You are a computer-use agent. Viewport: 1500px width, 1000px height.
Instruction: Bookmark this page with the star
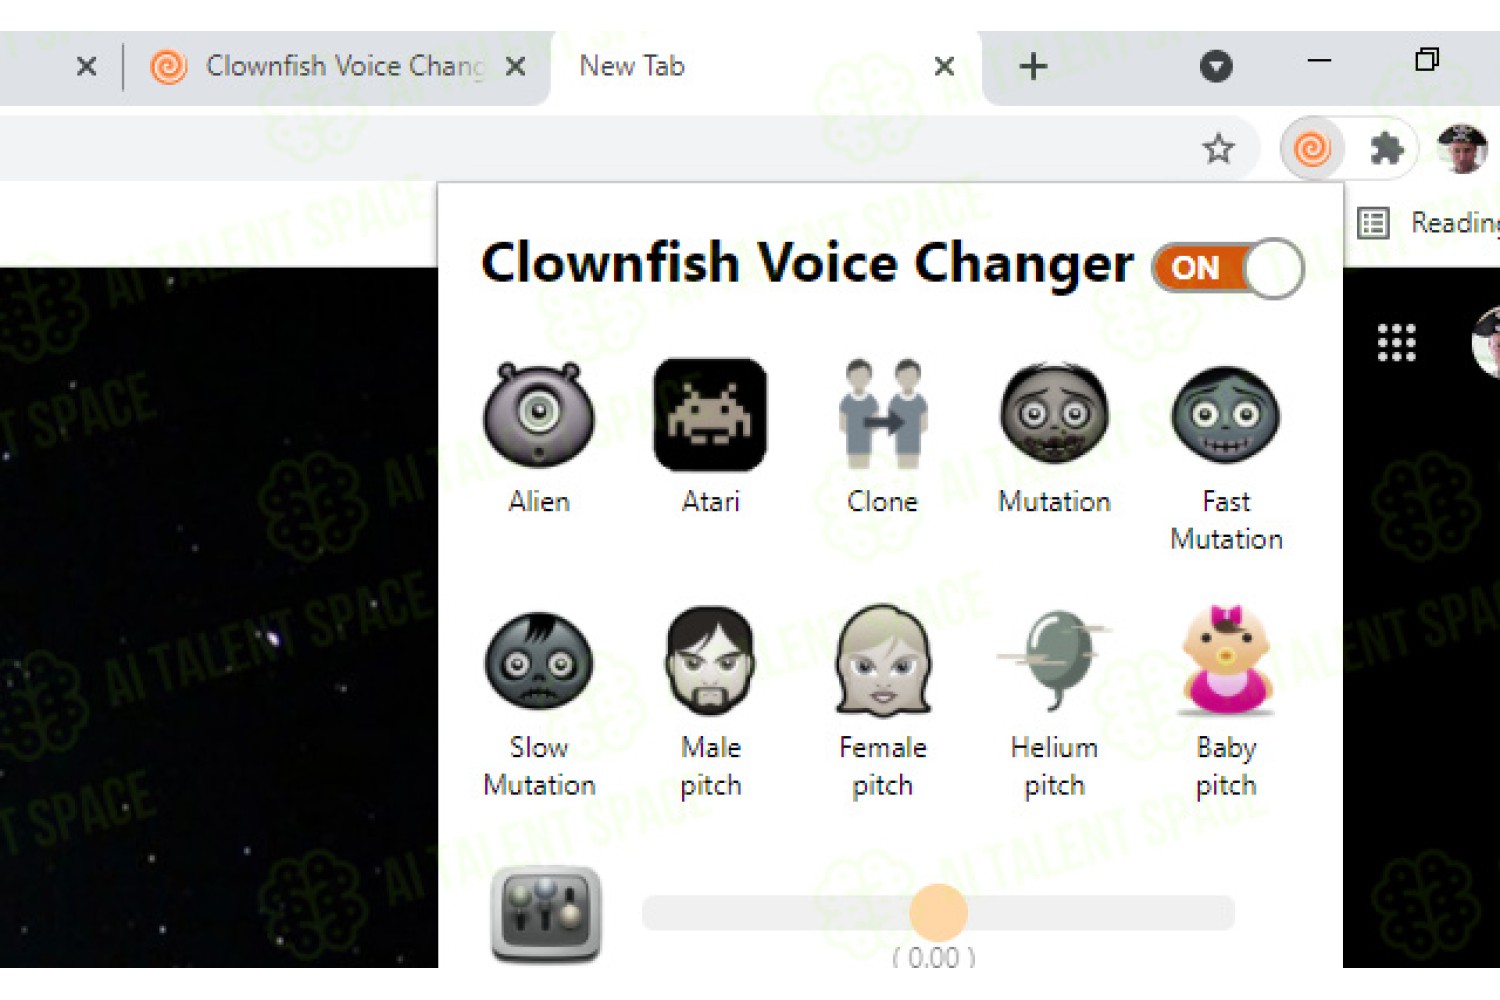coord(1218,149)
